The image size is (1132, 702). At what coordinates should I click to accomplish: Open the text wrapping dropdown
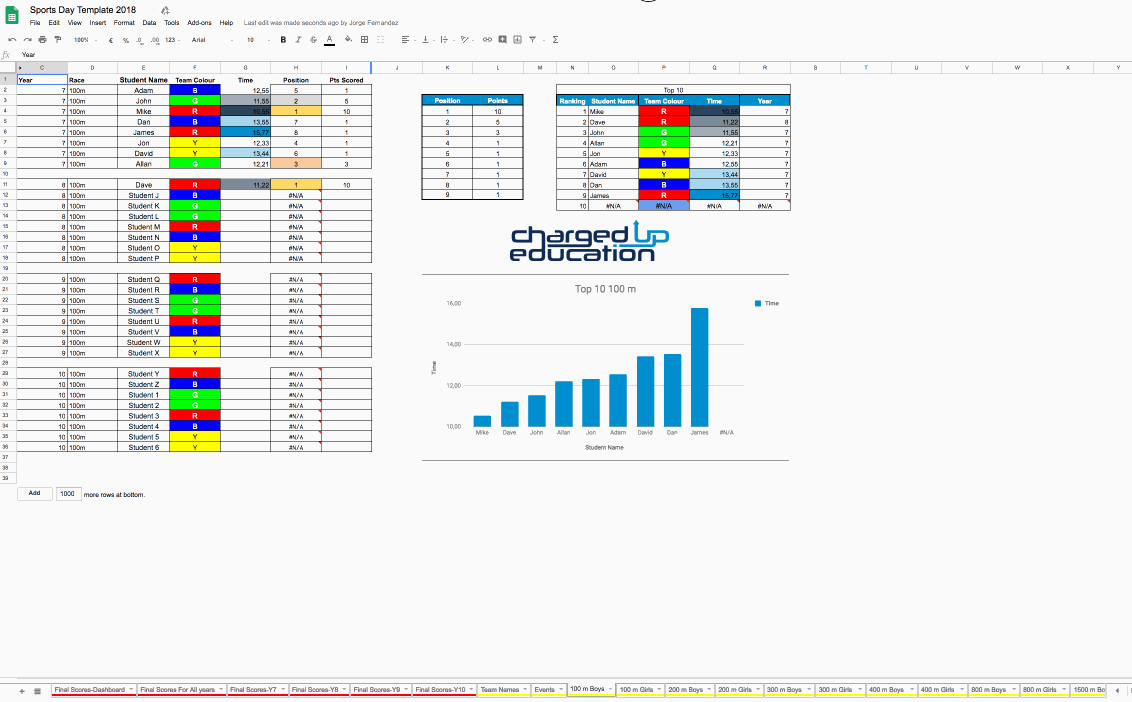pyautogui.click(x=446, y=40)
